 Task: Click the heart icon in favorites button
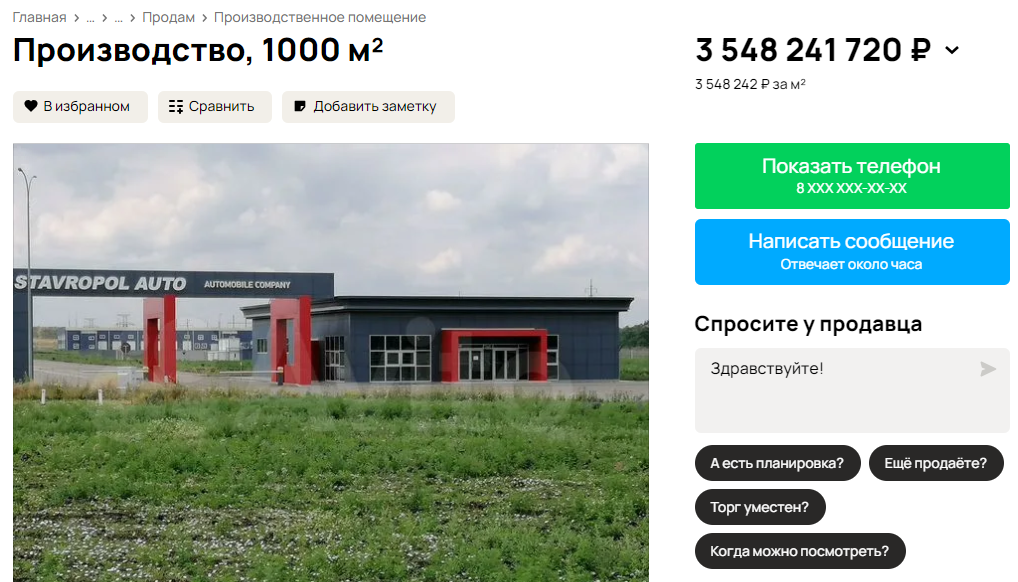point(31,106)
